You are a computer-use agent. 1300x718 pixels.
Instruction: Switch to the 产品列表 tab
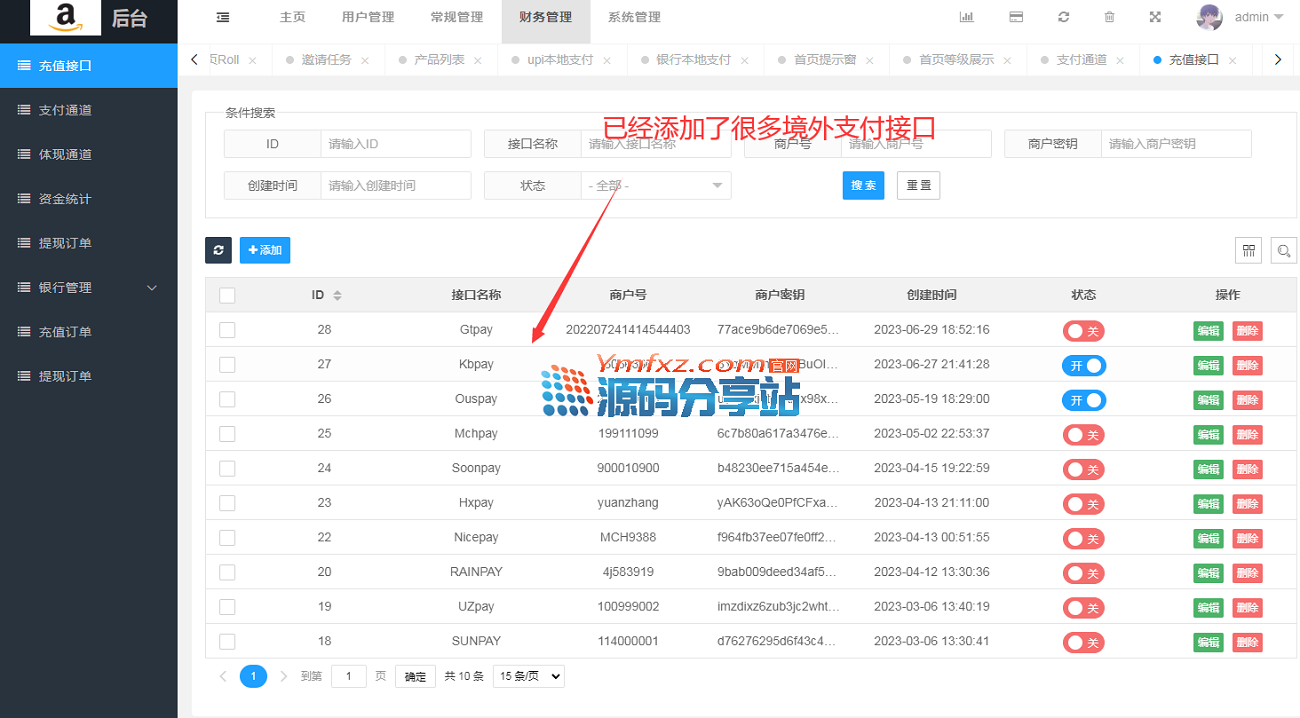click(x=439, y=60)
